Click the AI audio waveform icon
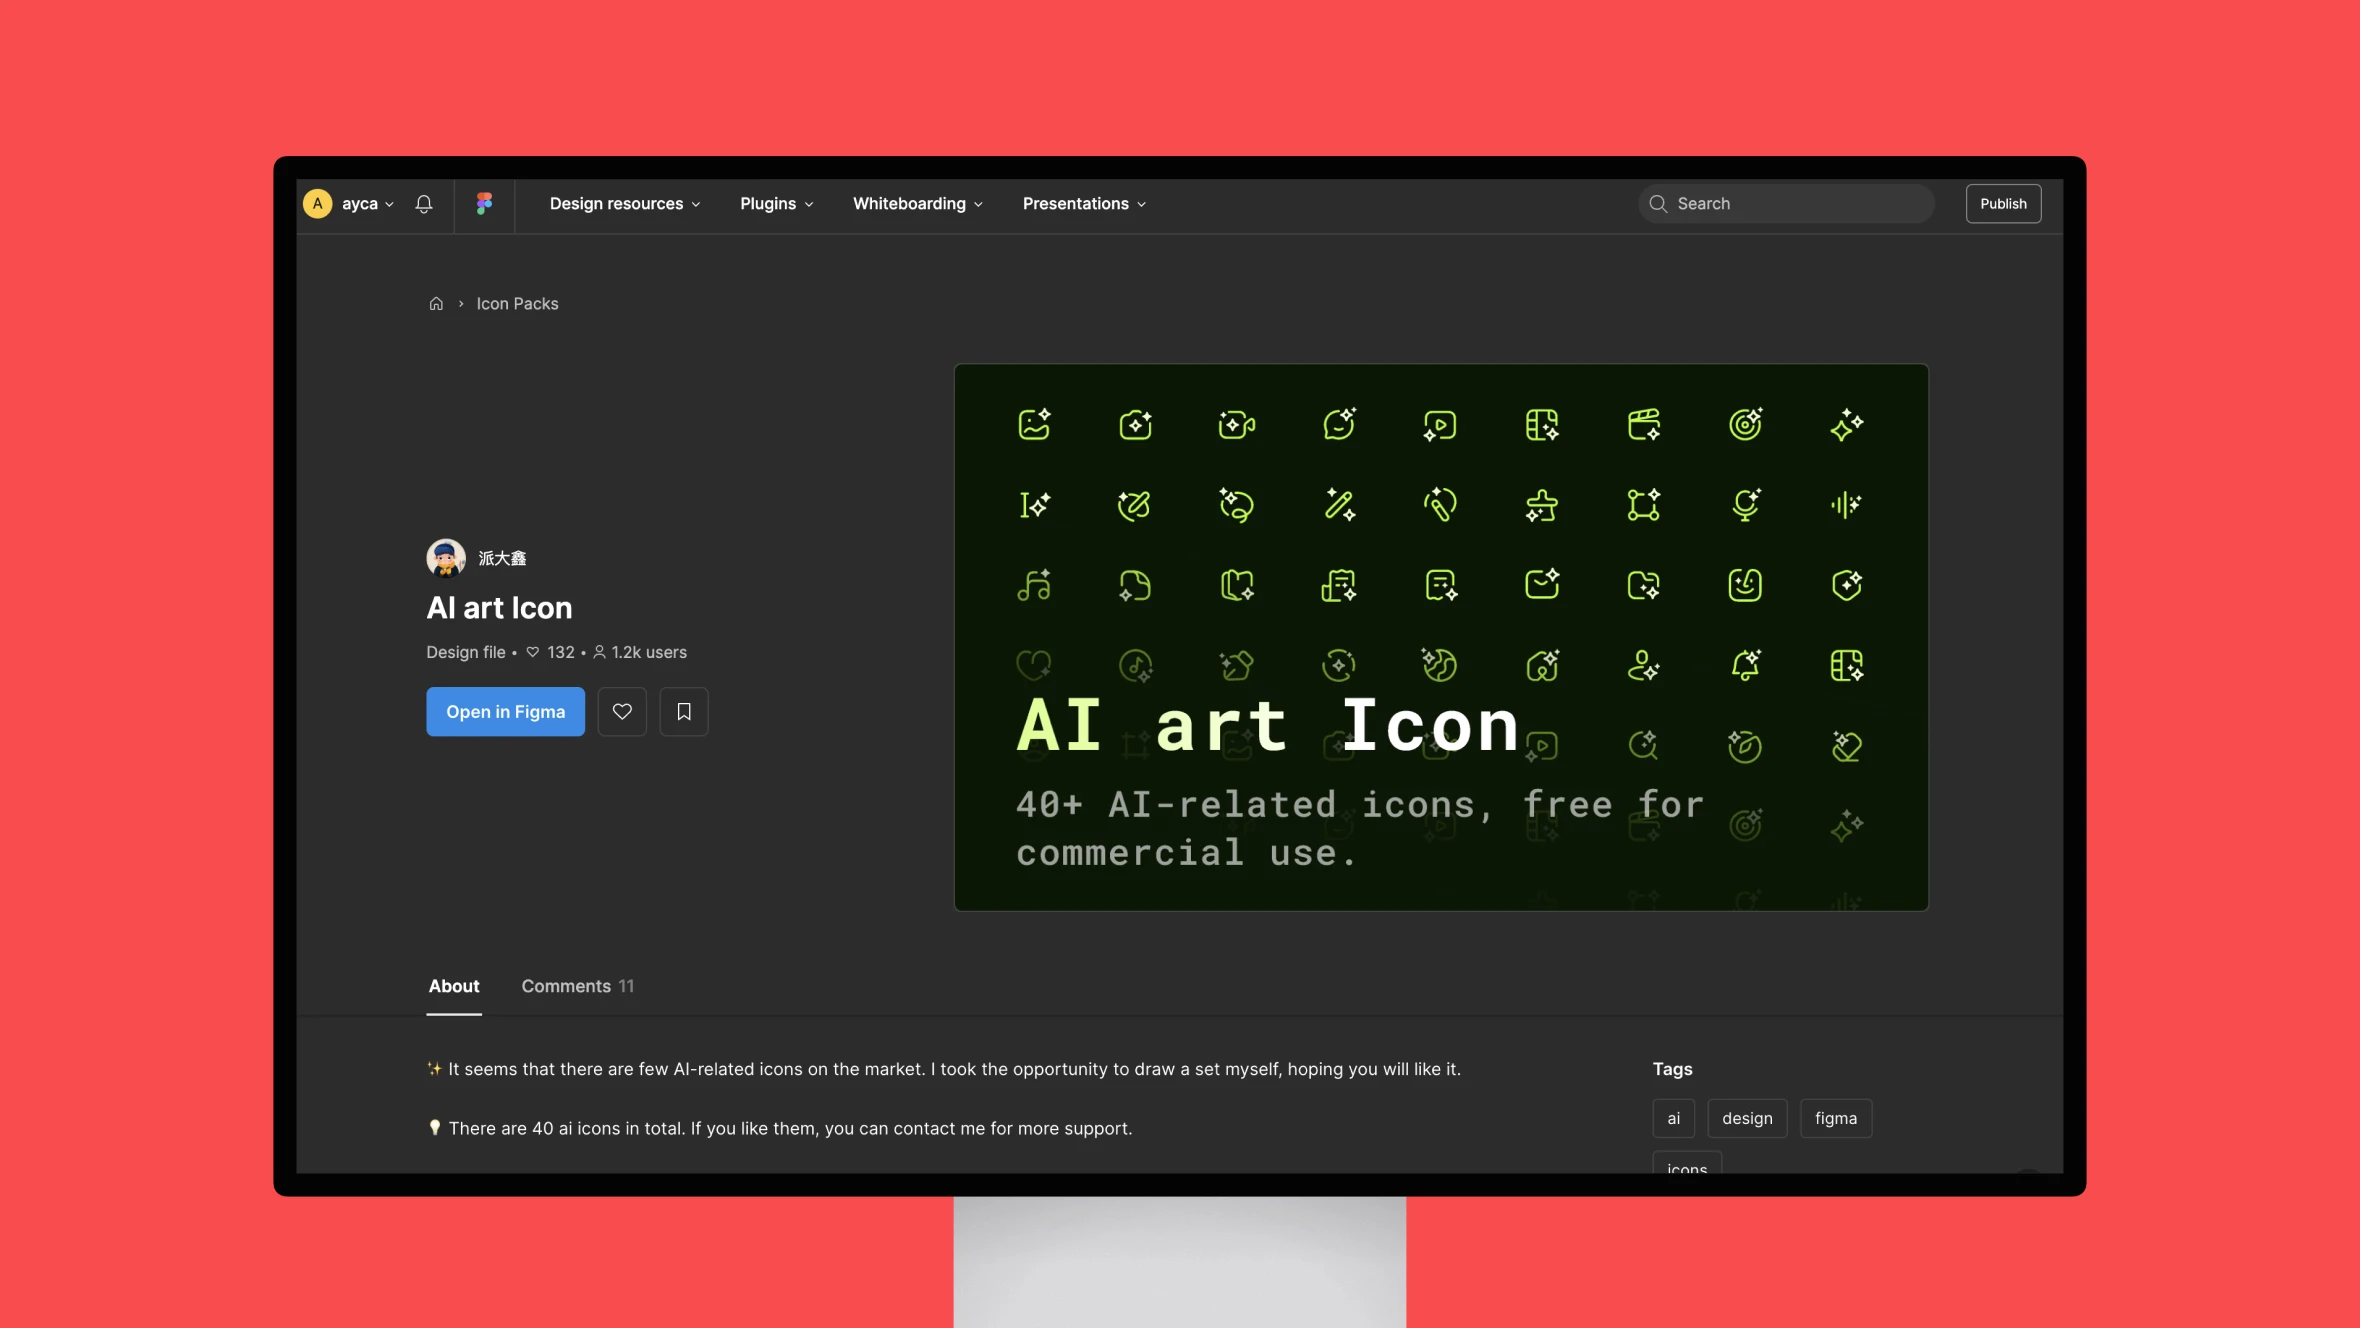 pyautogui.click(x=1845, y=504)
